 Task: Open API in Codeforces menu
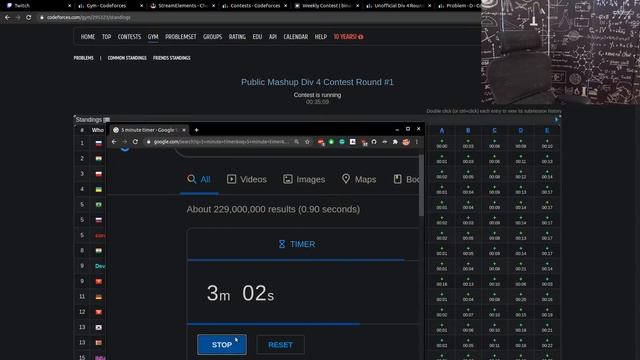pos(273,37)
